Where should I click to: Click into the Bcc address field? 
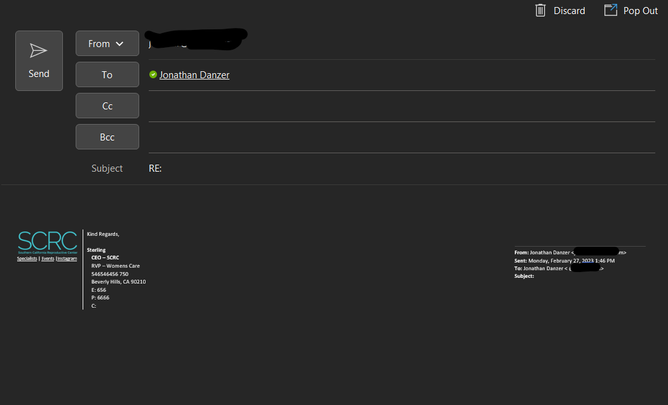coord(402,137)
